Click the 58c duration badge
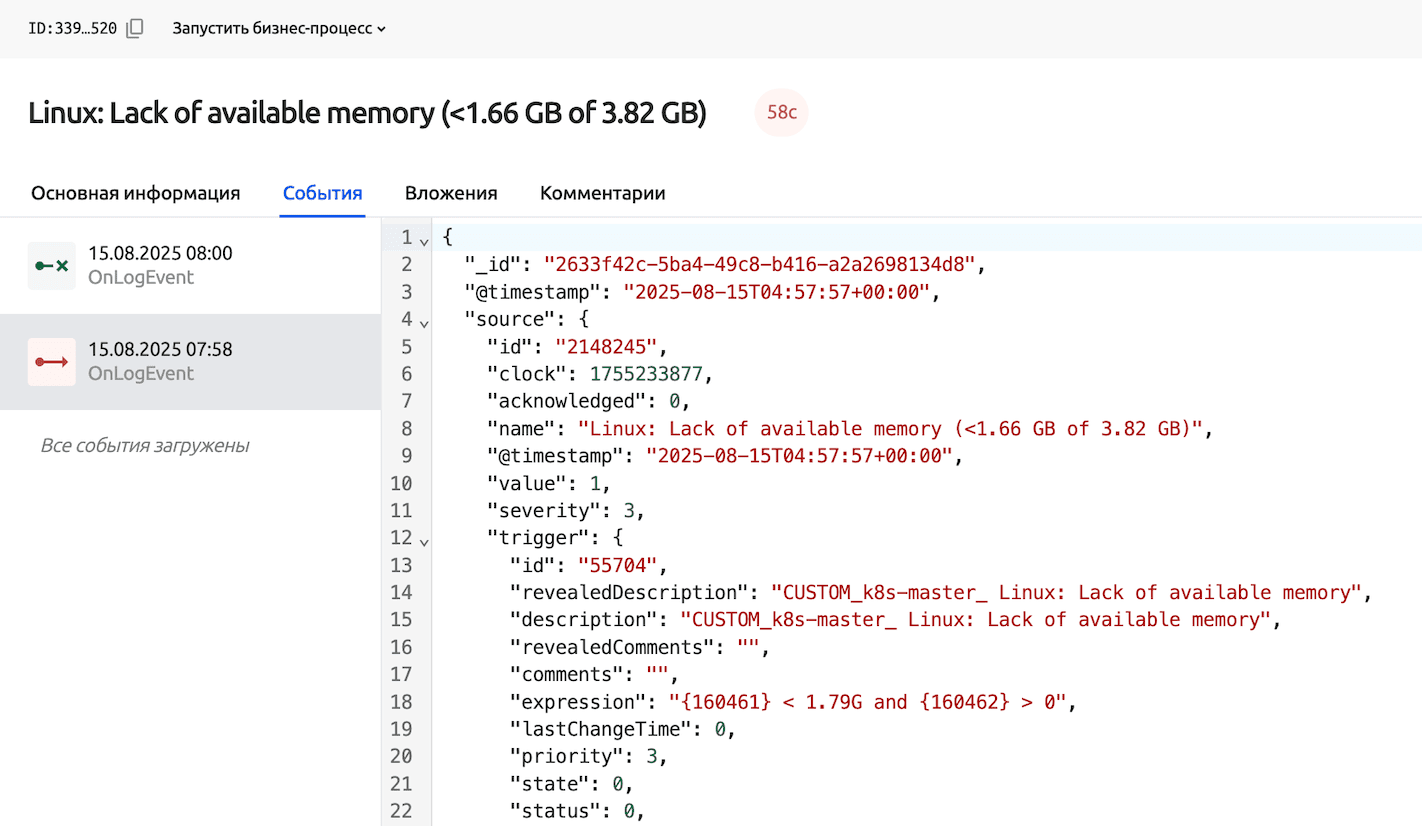 point(781,113)
